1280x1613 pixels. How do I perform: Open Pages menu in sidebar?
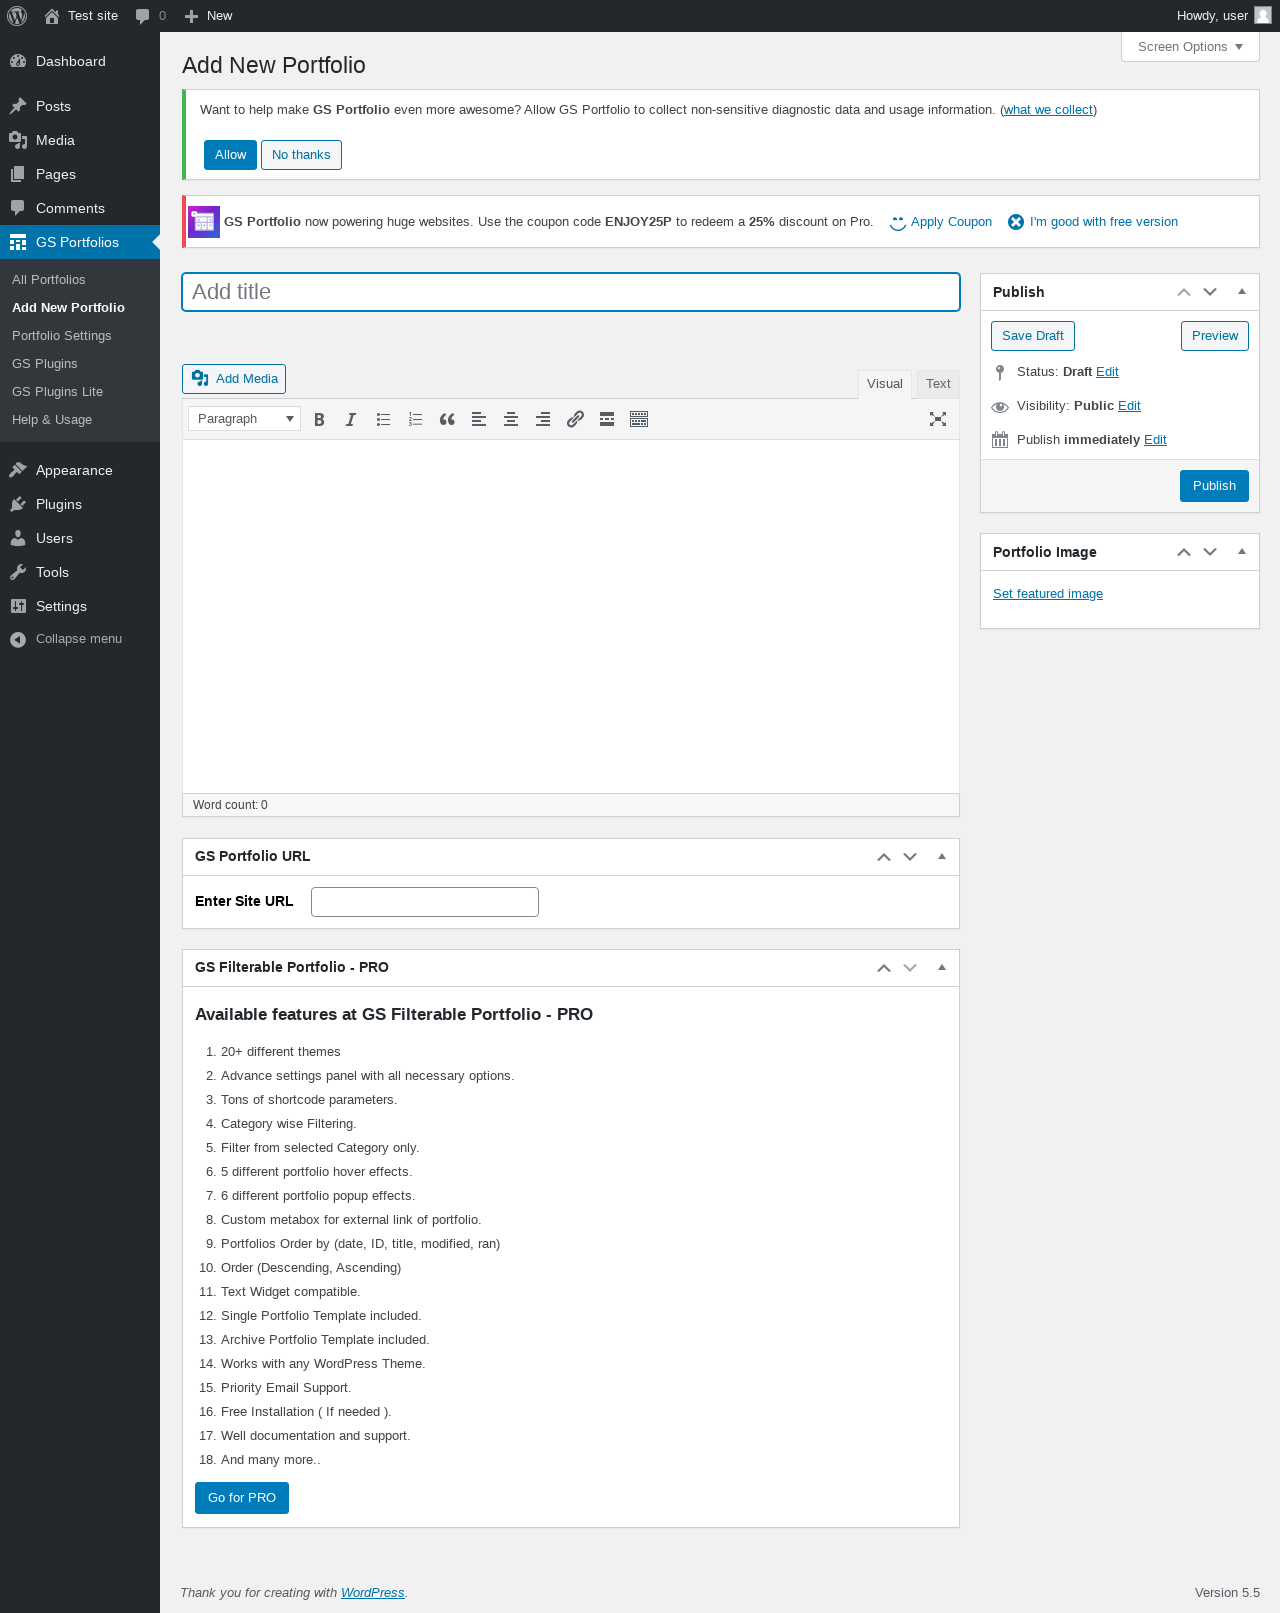[80, 174]
